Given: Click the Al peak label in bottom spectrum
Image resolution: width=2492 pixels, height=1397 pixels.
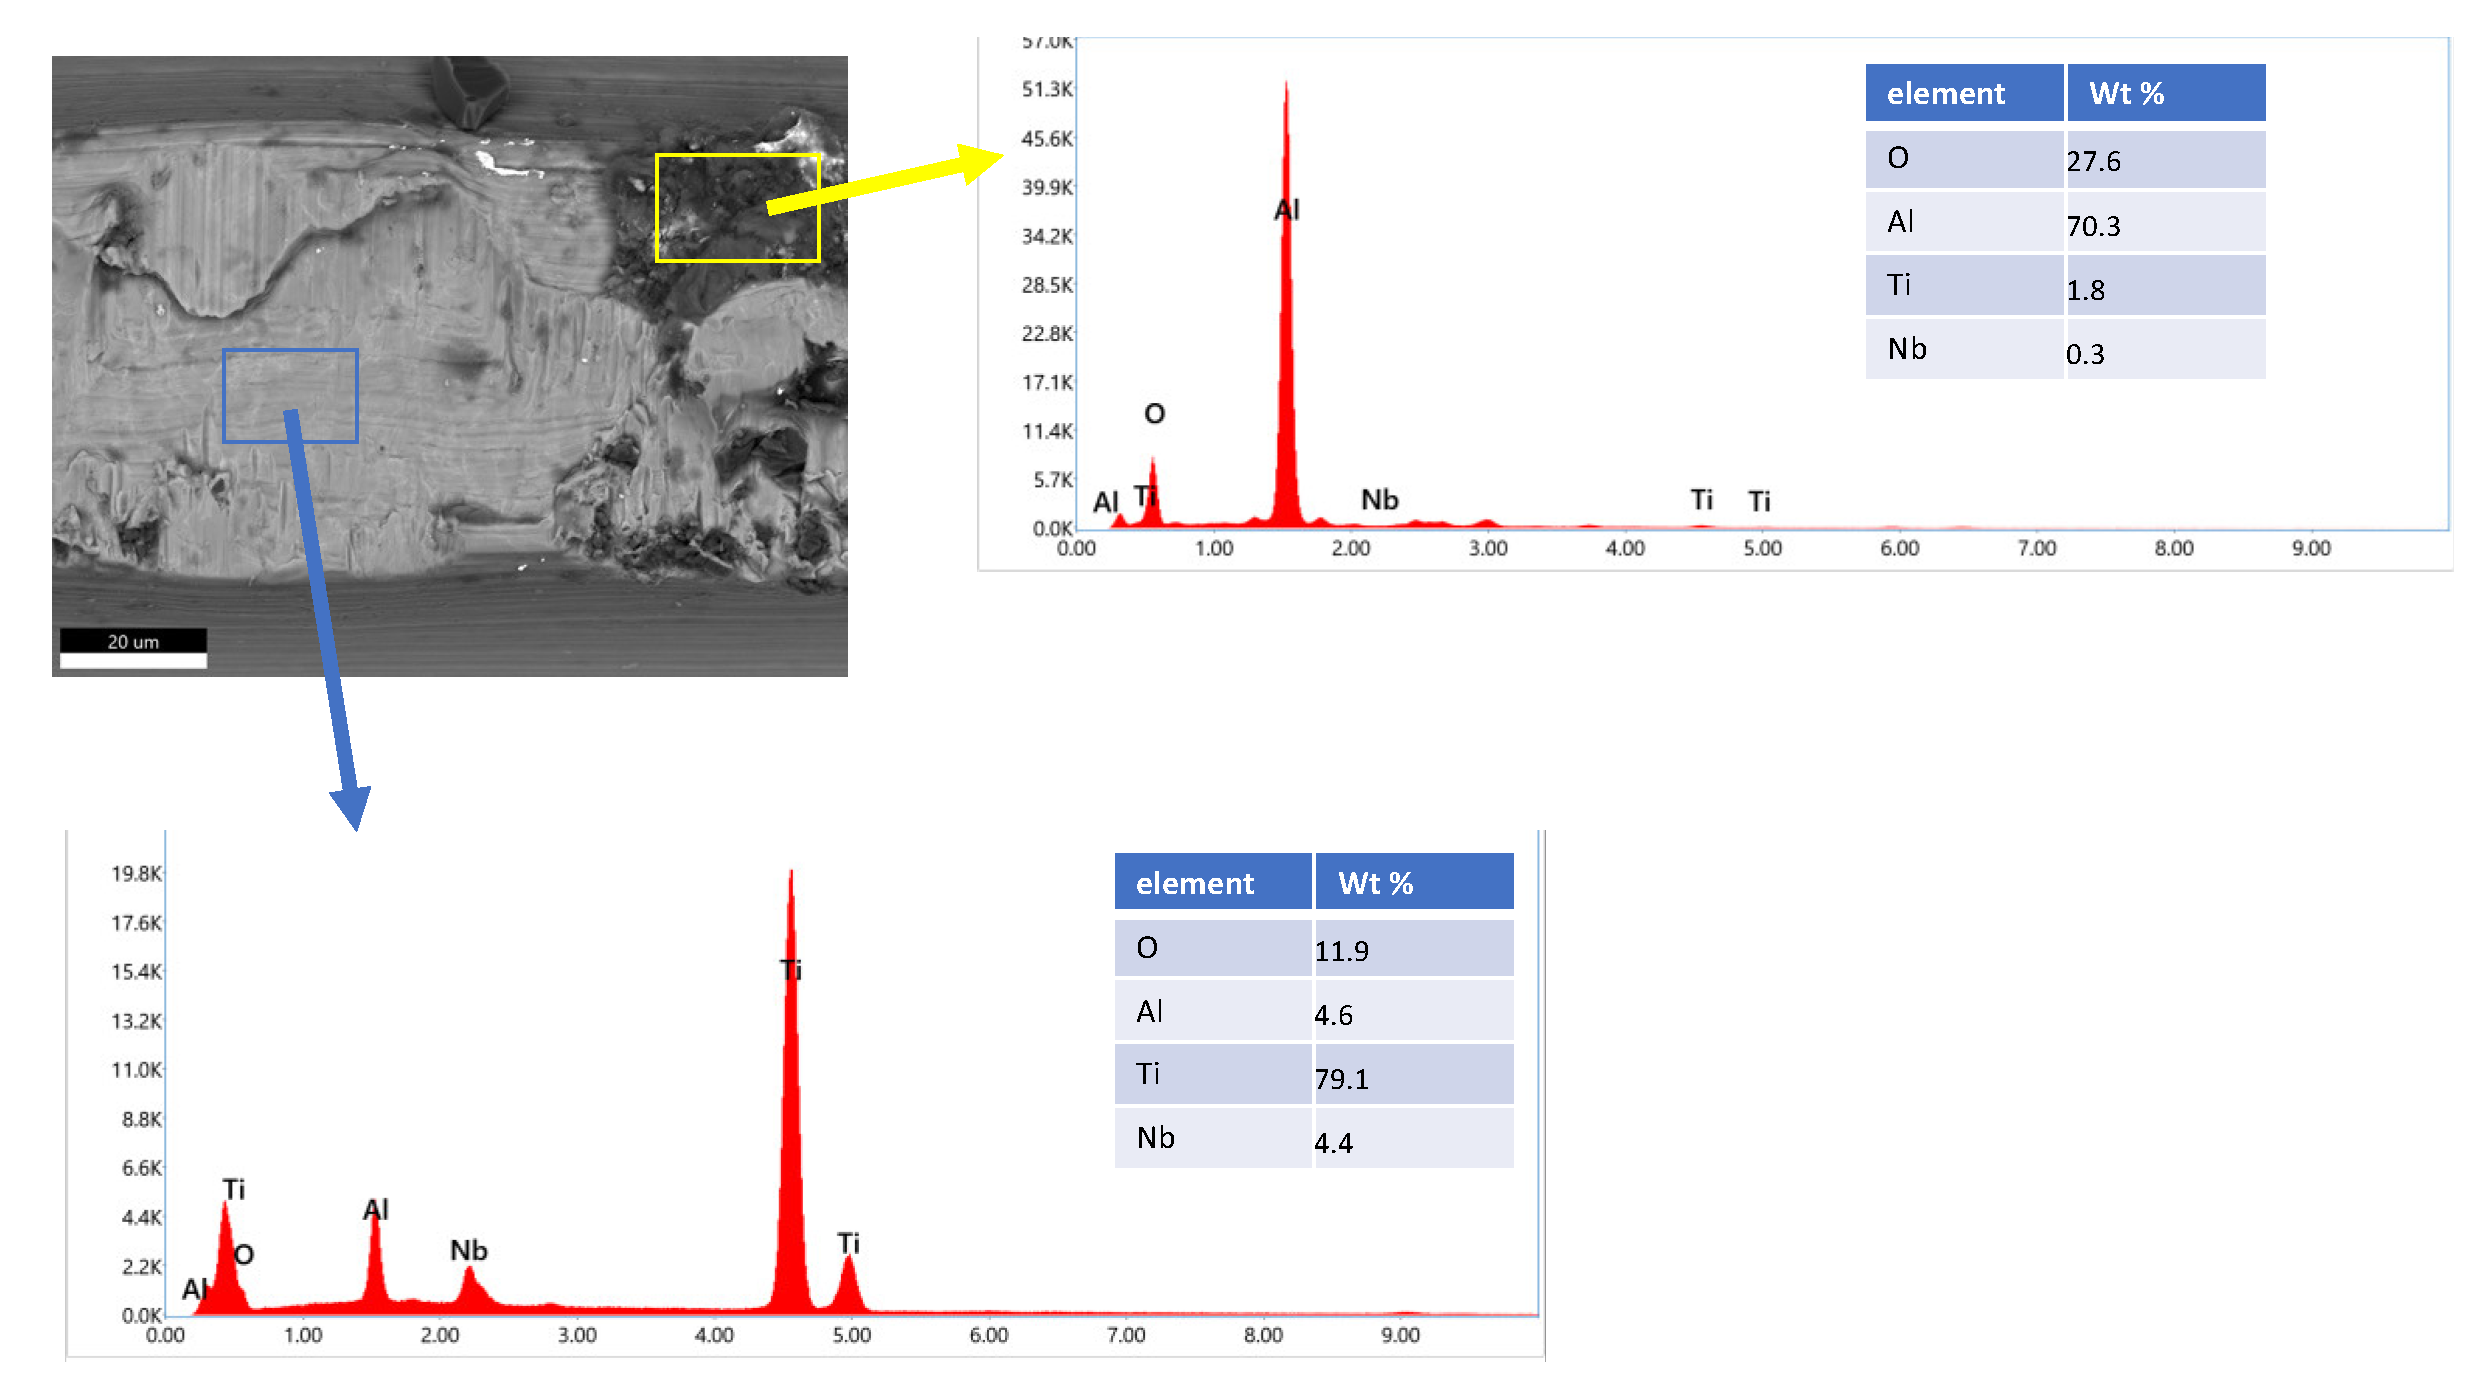Looking at the screenshot, I should (x=376, y=1209).
